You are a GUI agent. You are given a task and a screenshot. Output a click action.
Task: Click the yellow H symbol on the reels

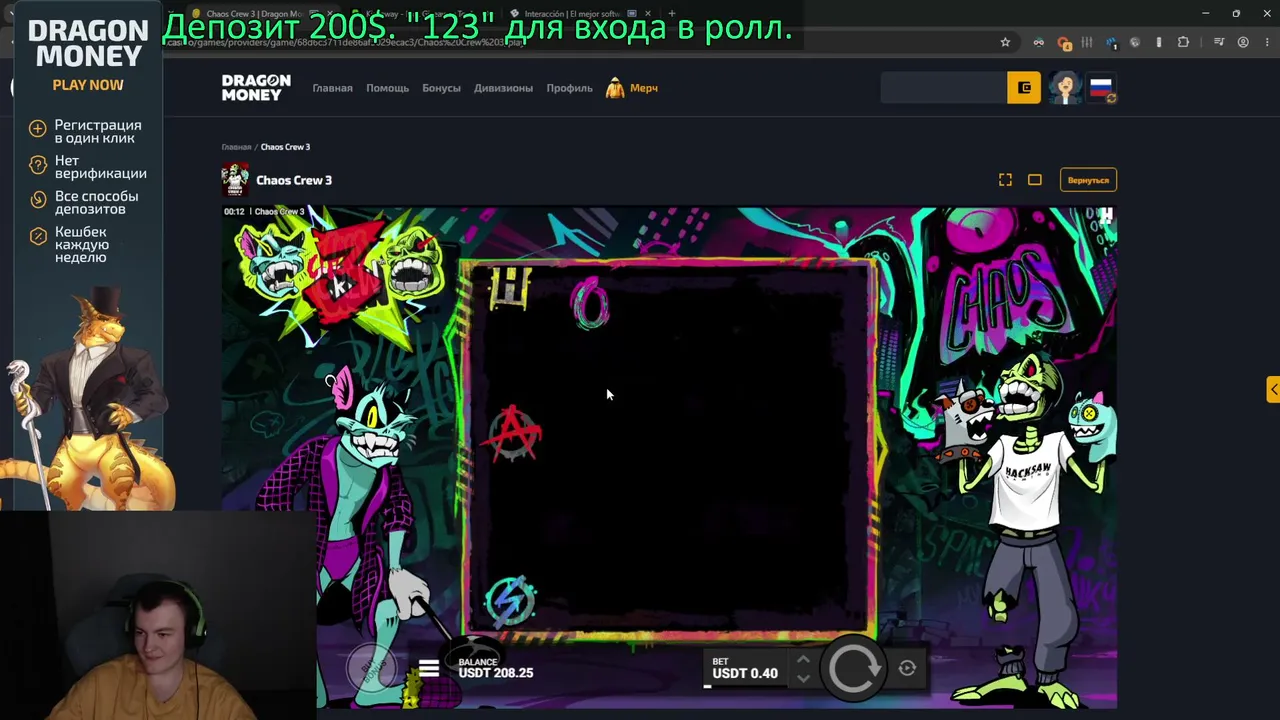509,289
